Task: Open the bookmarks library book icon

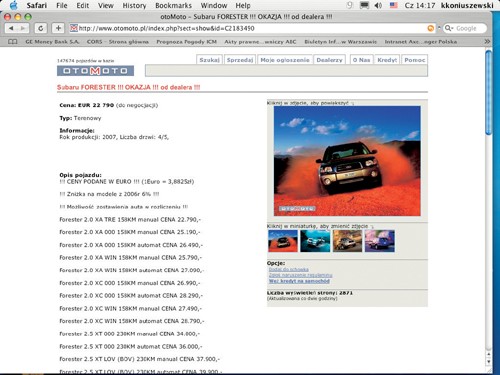Action: (13, 42)
